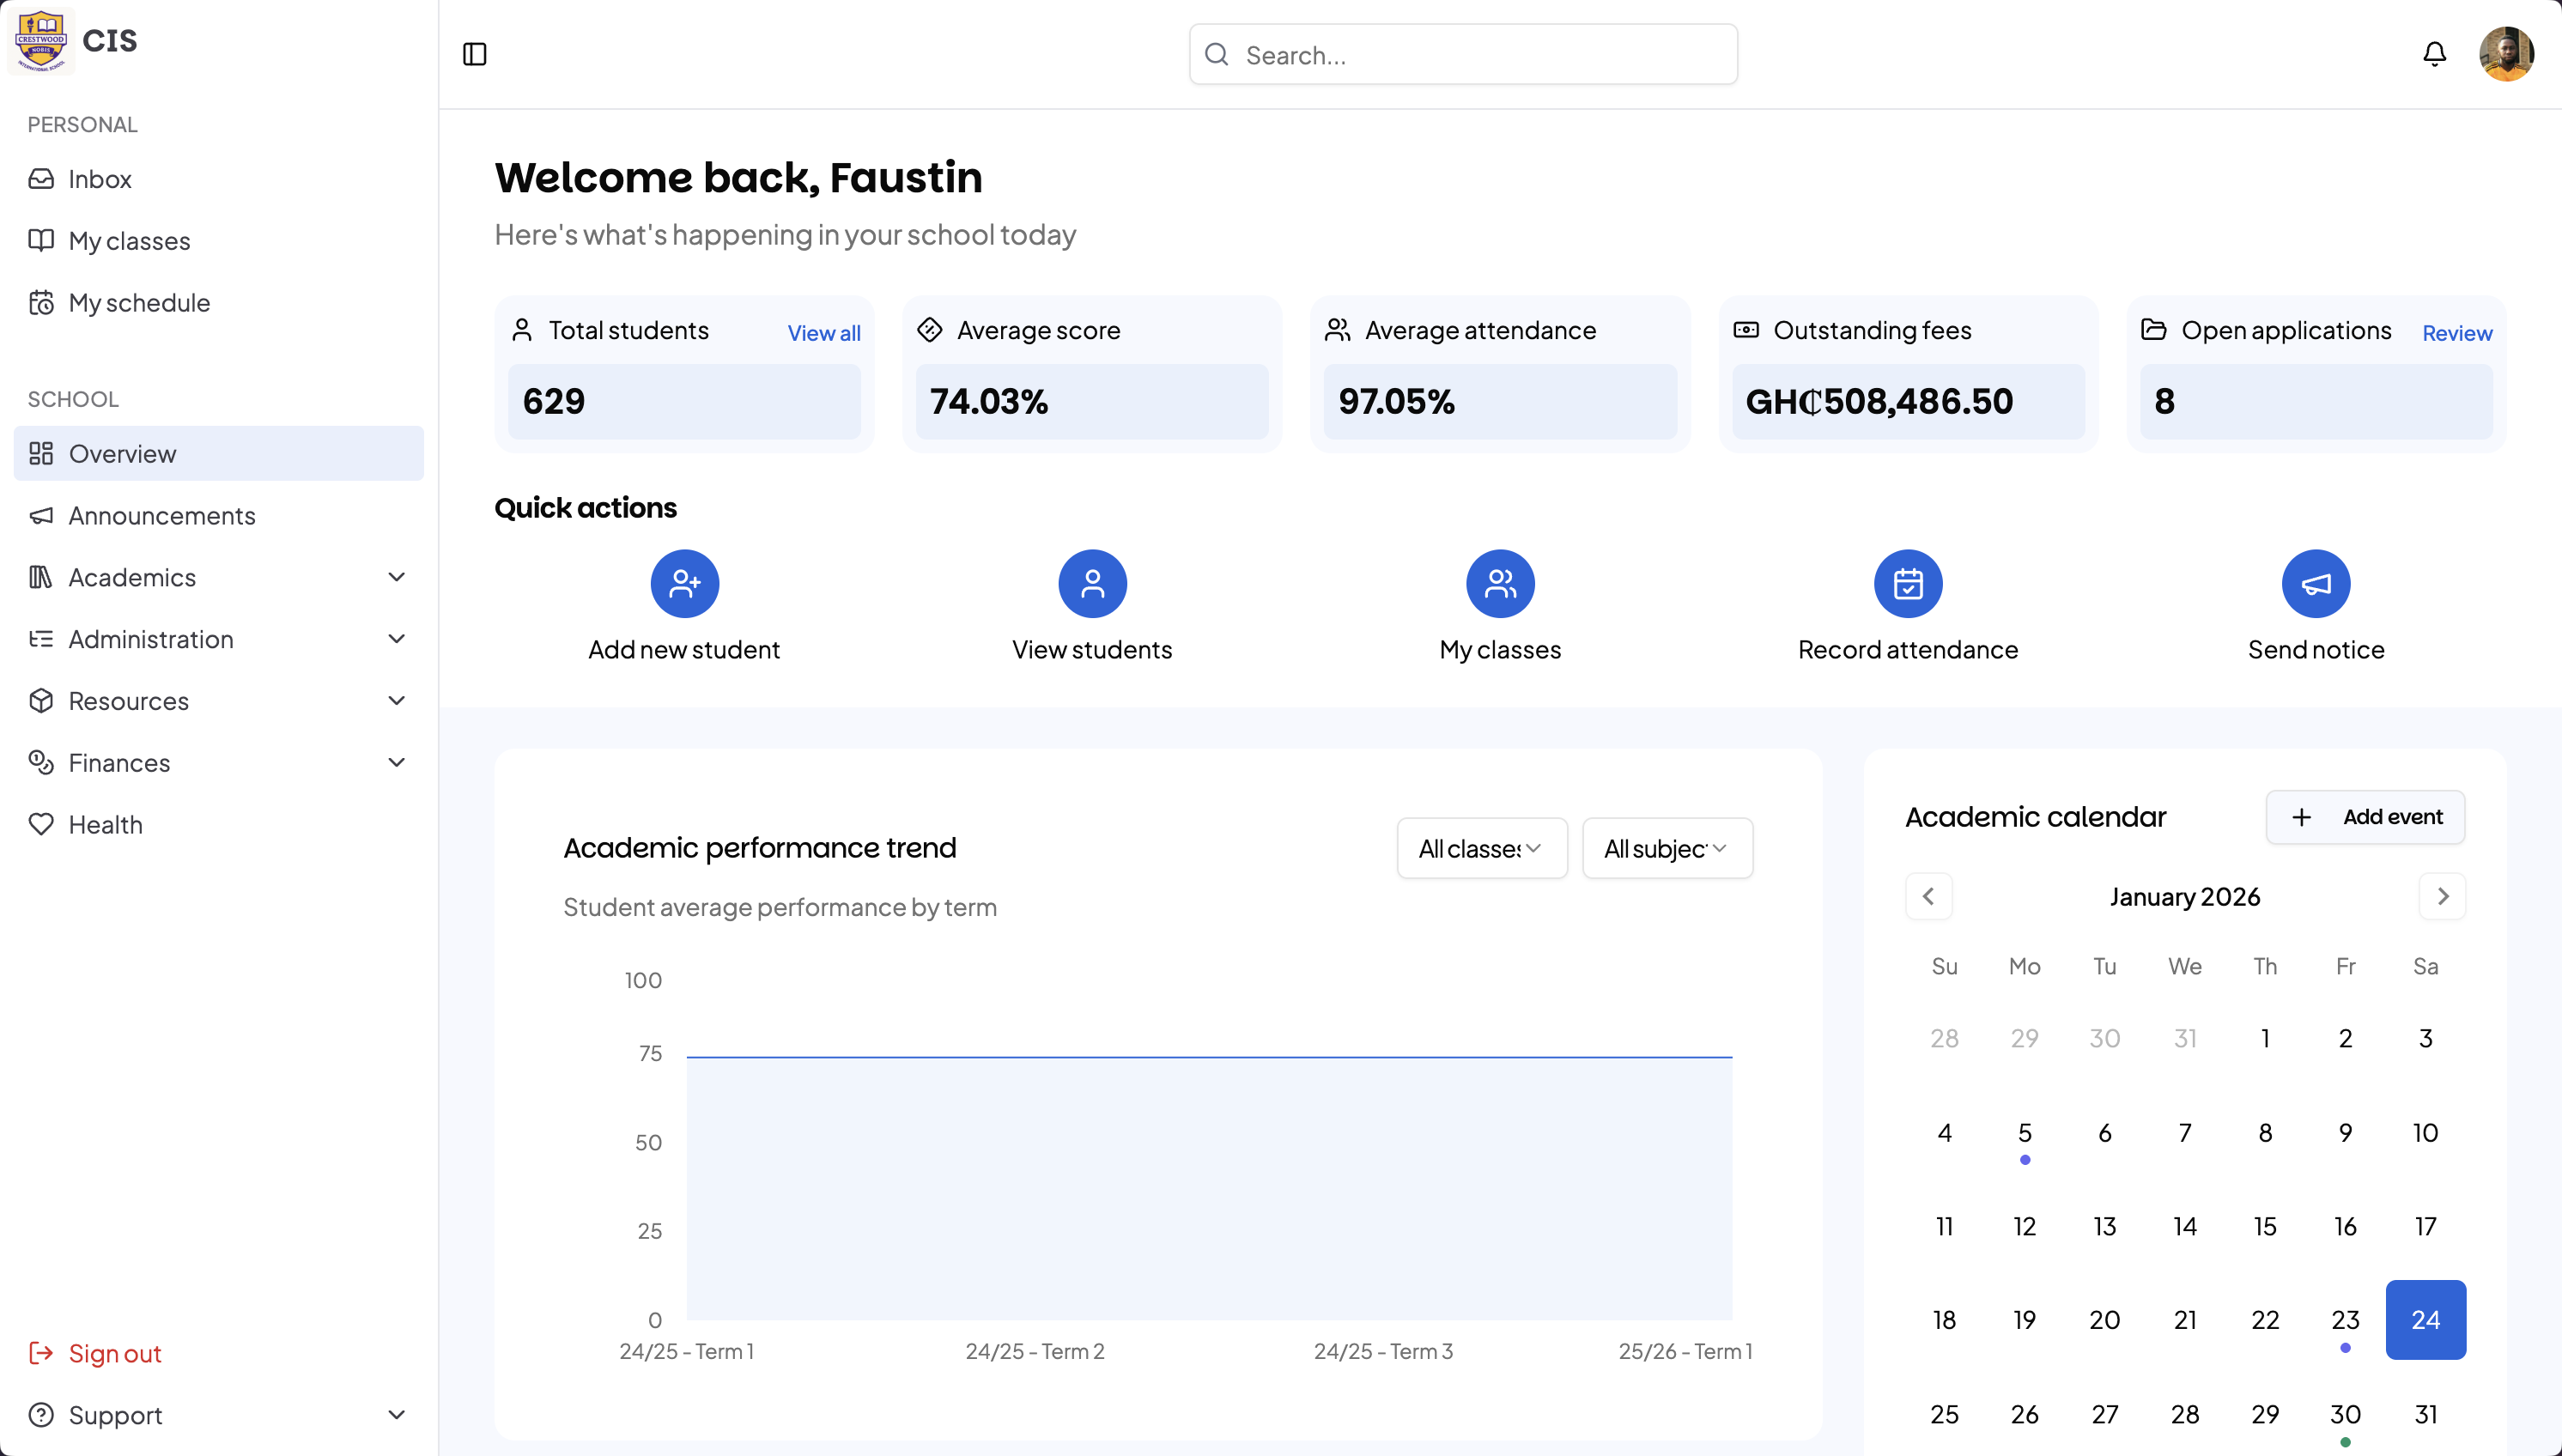Open the All classes dropdown
The image size is (2562, 1456).
[1481, 849]
